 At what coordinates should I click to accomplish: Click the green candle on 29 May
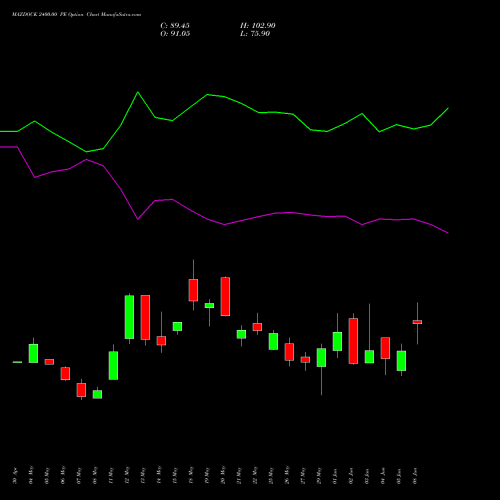click(321, 358)
